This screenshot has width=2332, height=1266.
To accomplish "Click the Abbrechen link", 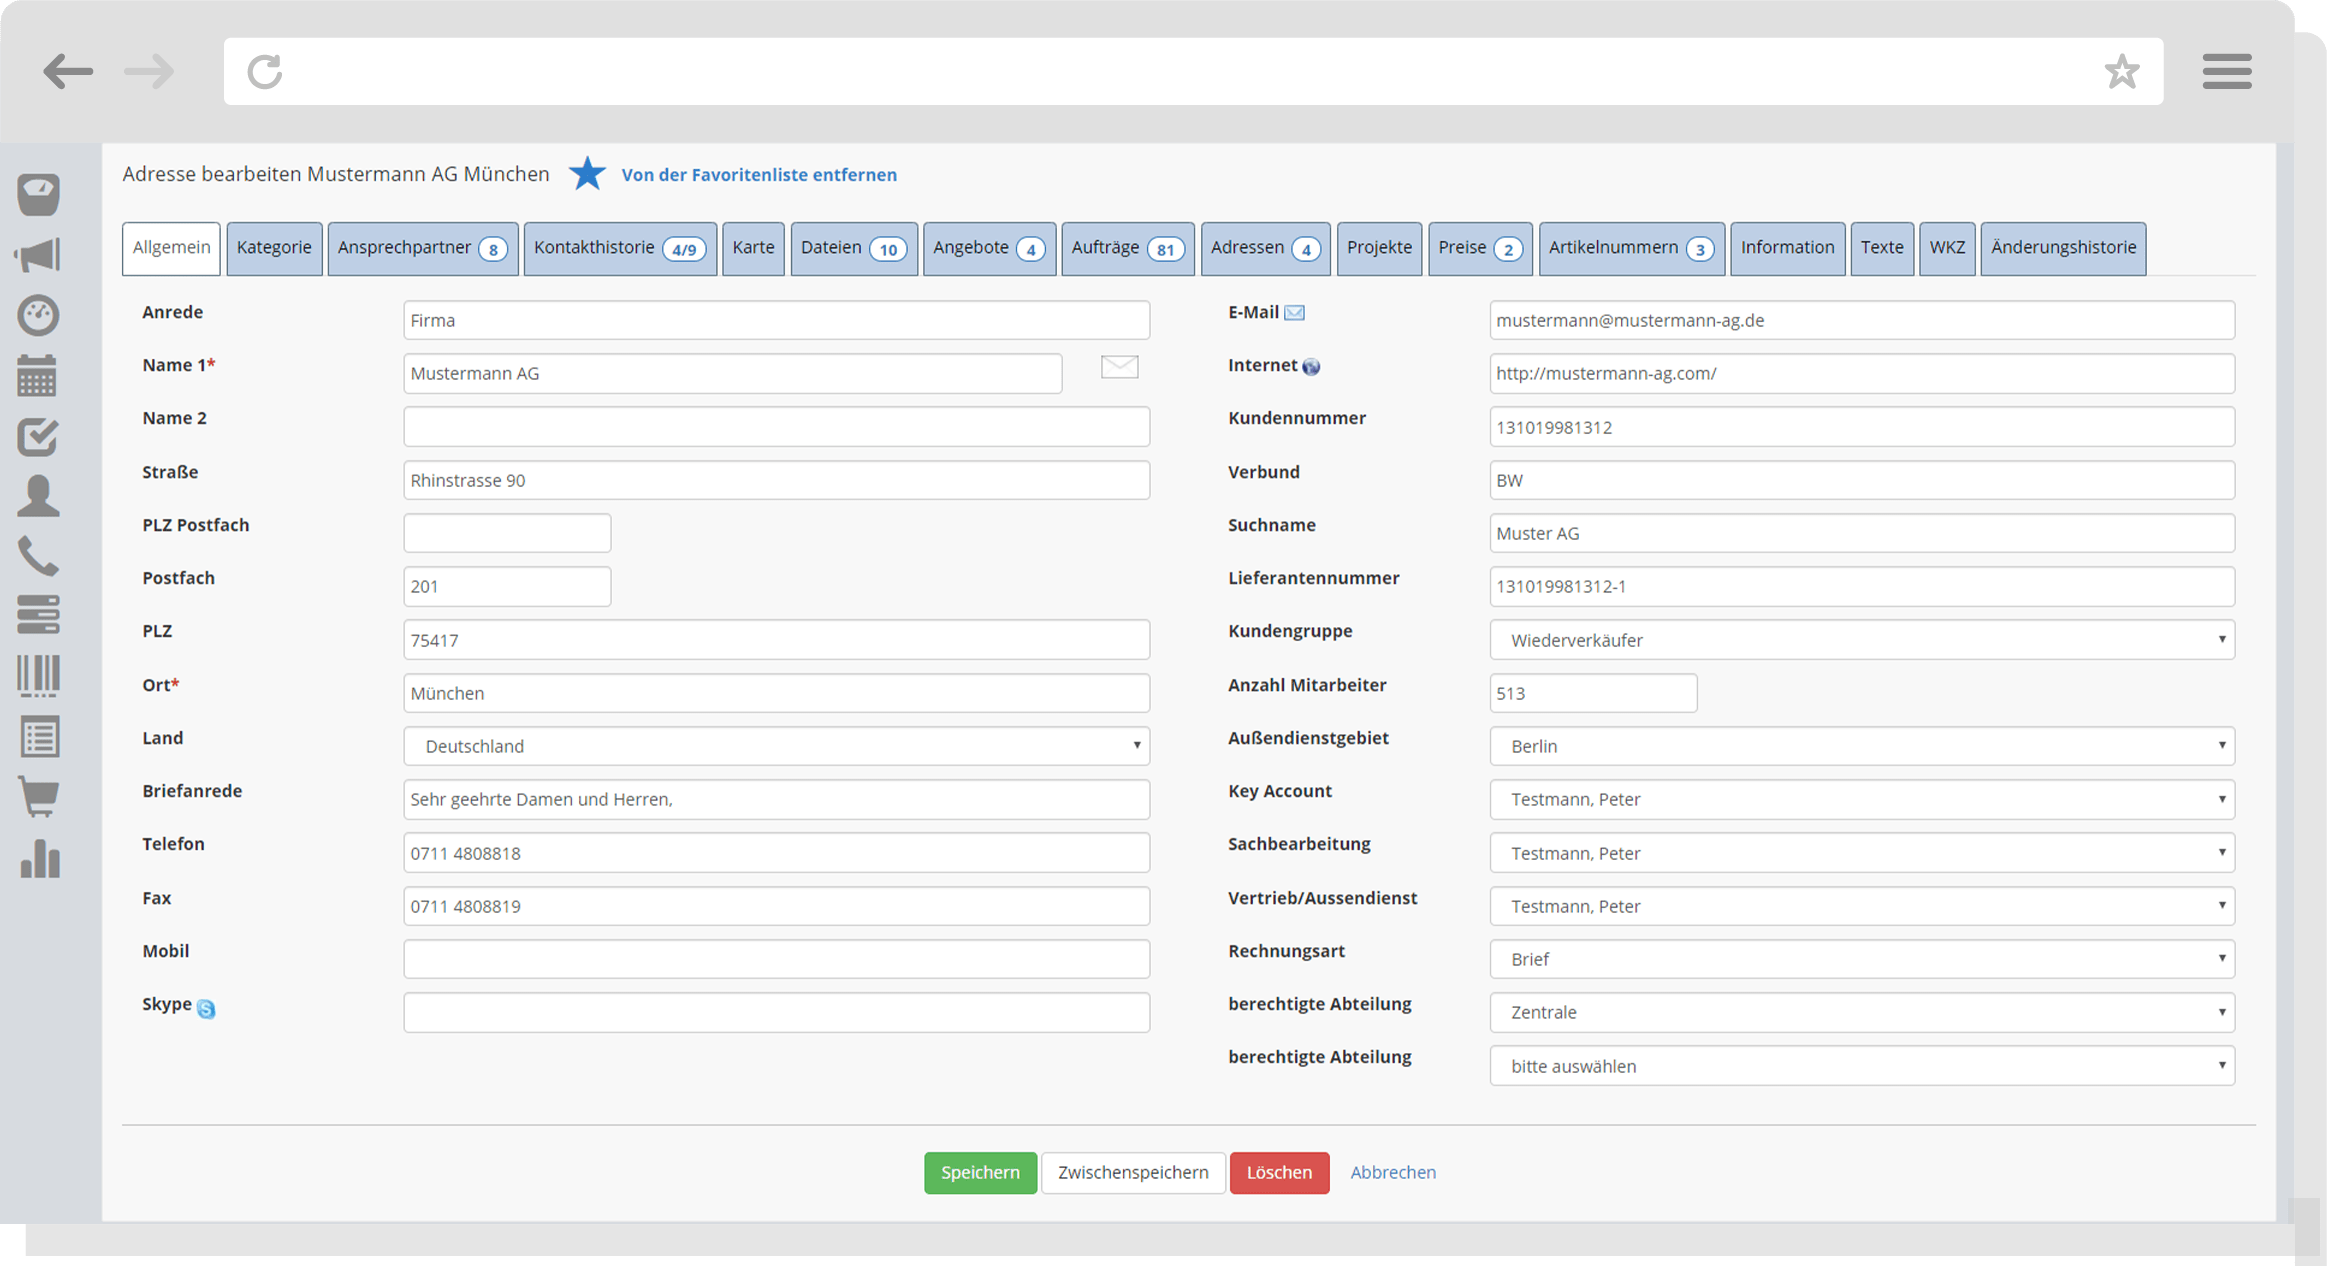I will (1392, 1172).
